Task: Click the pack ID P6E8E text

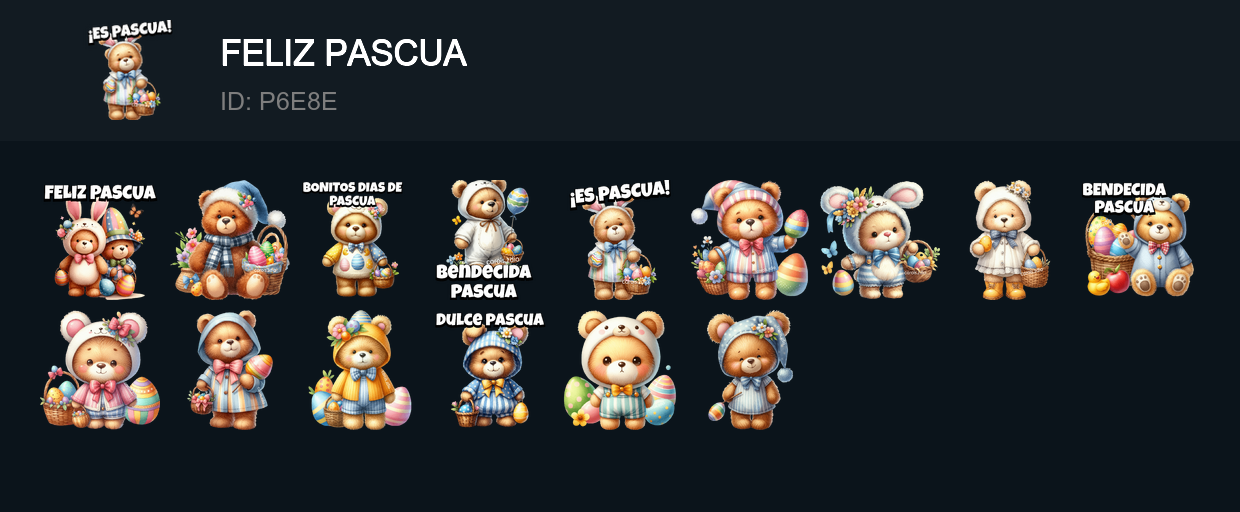Action: (279, 101)
